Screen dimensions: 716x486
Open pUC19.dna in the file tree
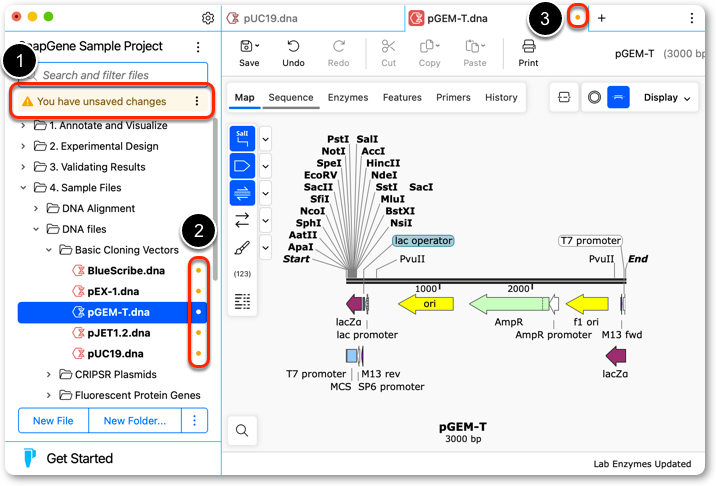[115, 354]
